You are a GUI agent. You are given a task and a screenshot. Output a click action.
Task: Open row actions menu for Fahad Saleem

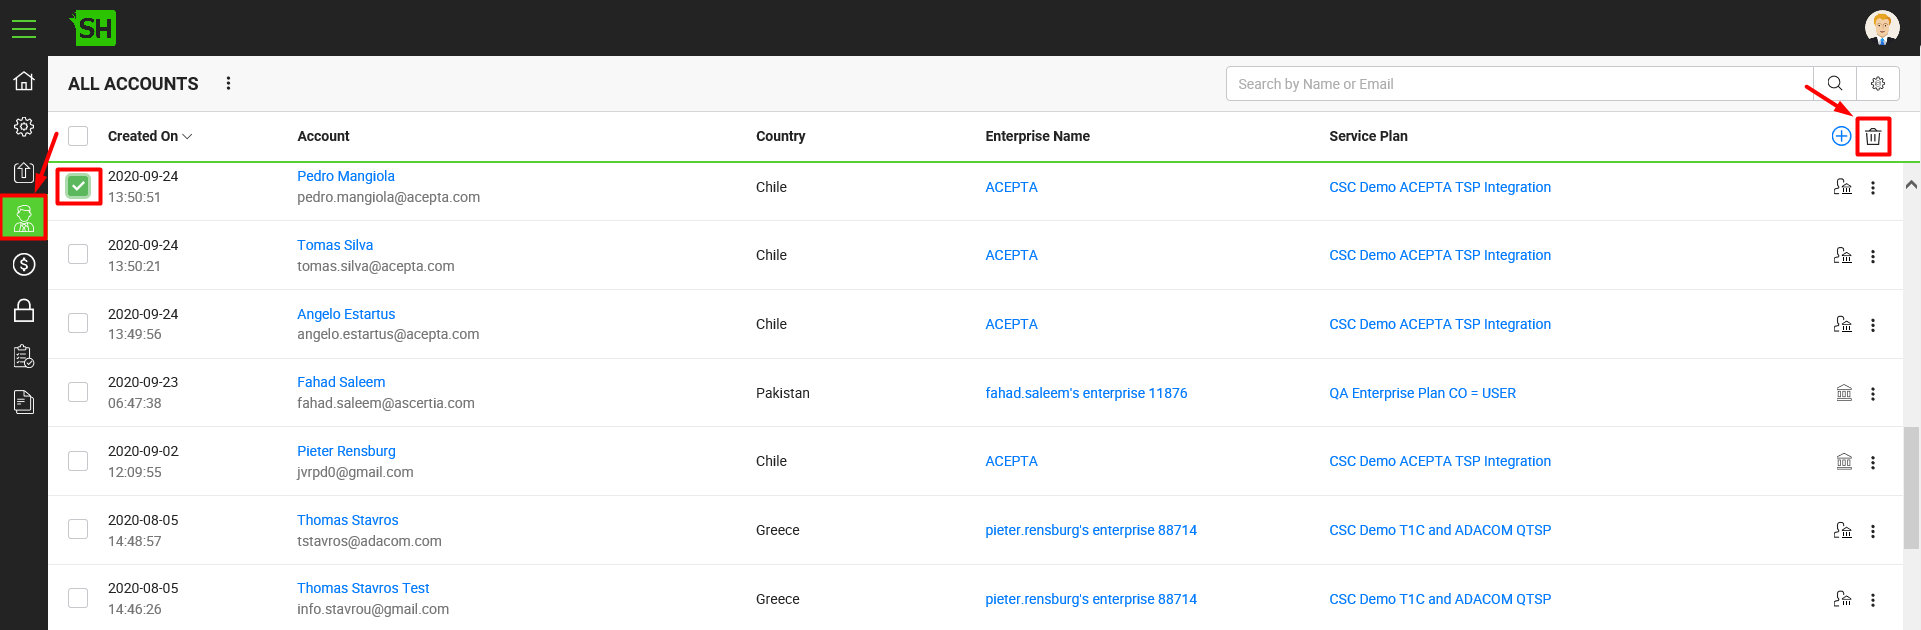click(1873, 394)
